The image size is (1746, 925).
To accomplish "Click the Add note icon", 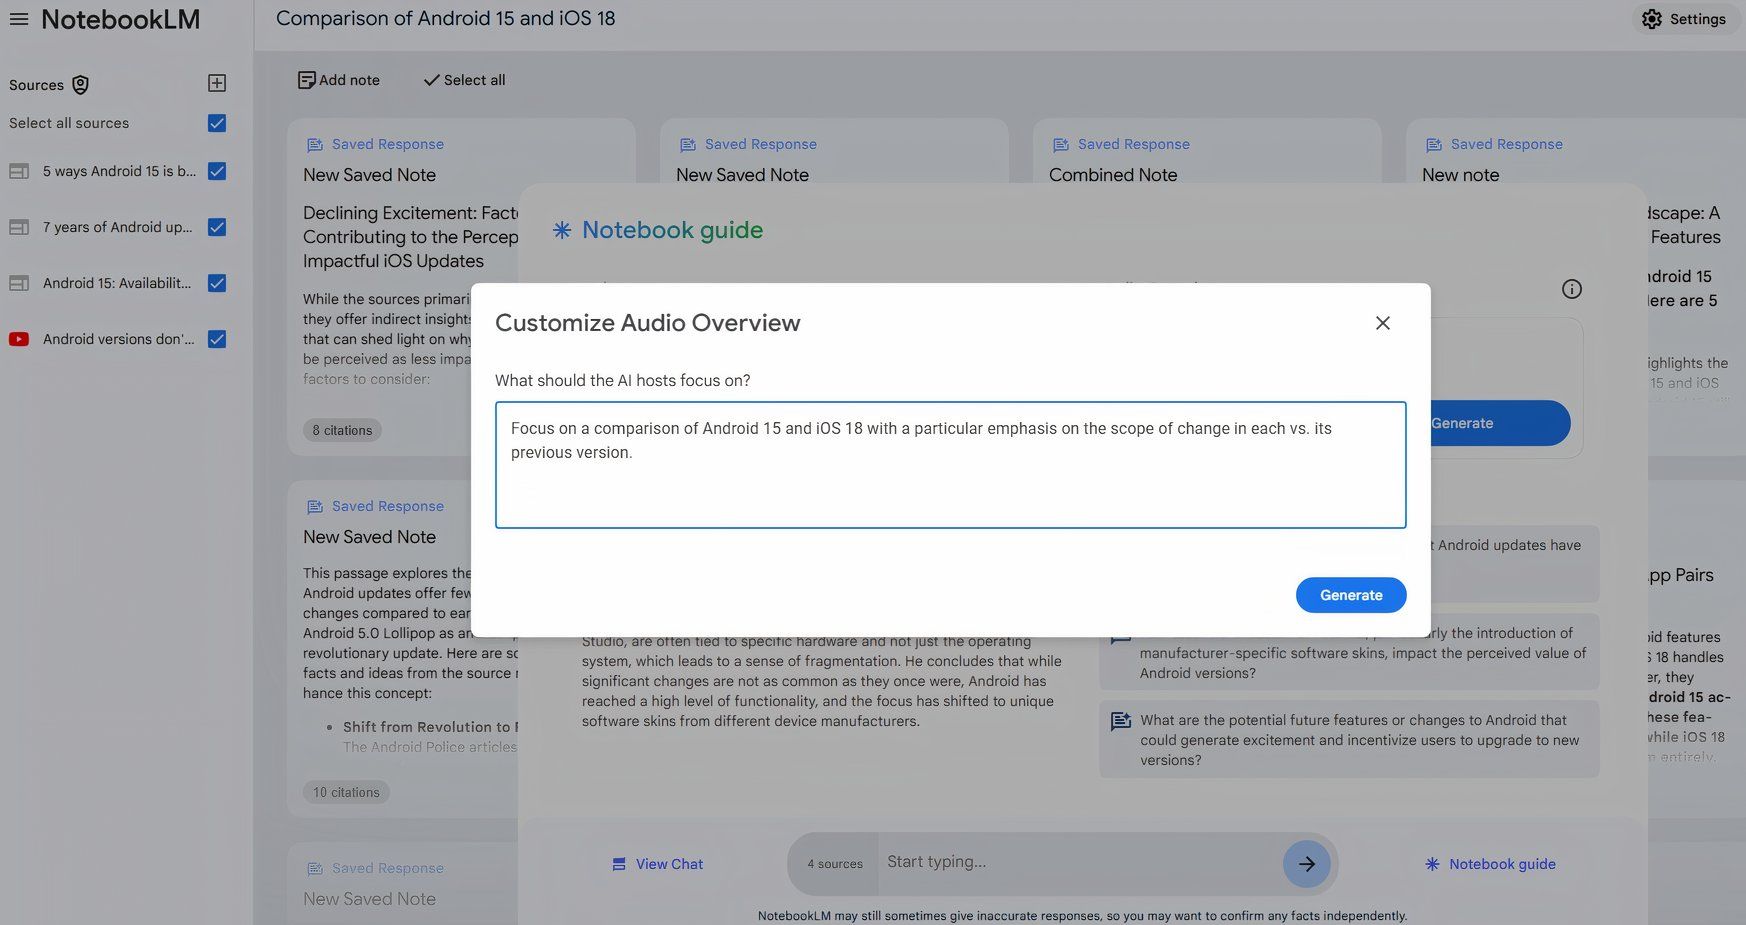I will (307, 80).
